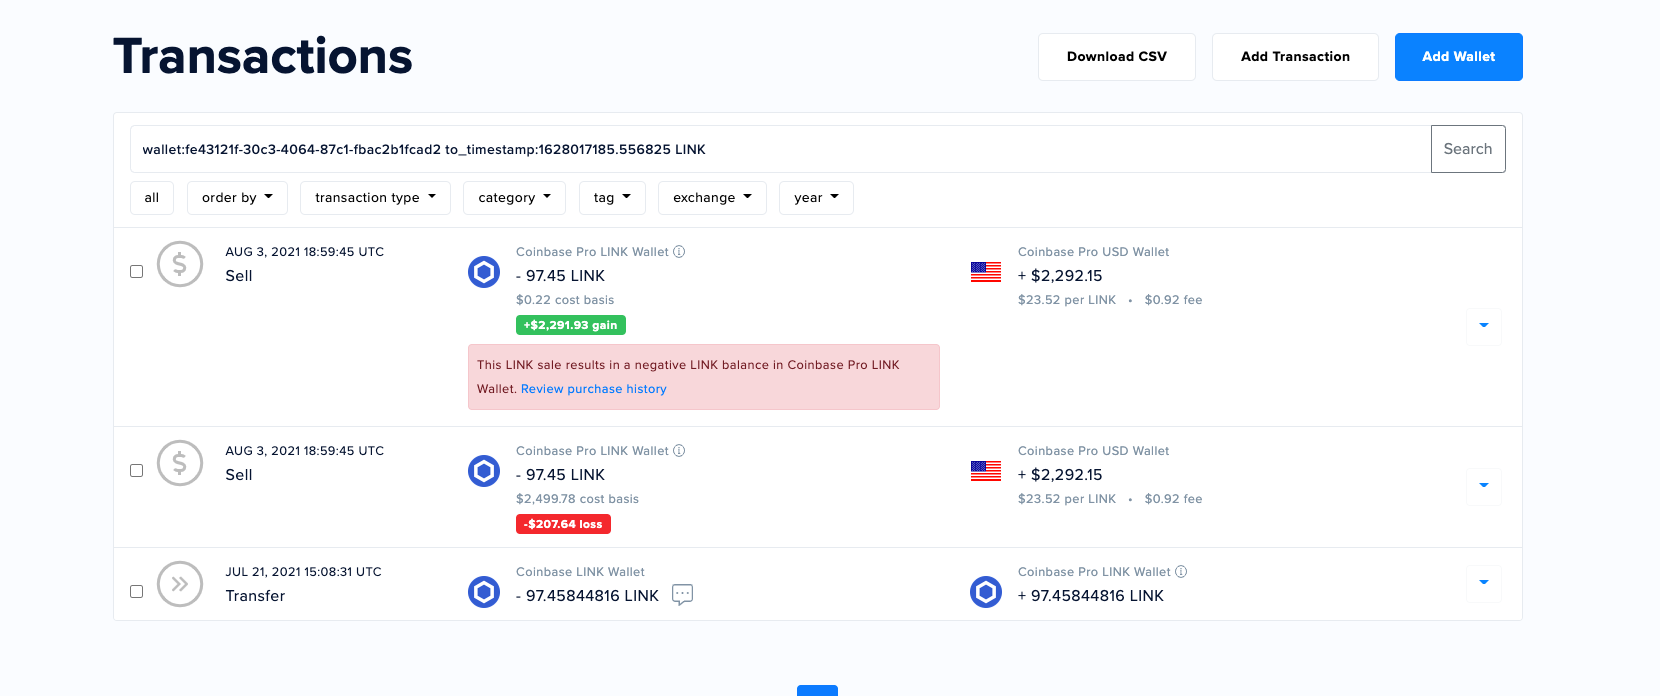Image resolution: width=1660 pixels, height=696 pixels.
Task: Follow the Review purchase history link
Action: 594,389
